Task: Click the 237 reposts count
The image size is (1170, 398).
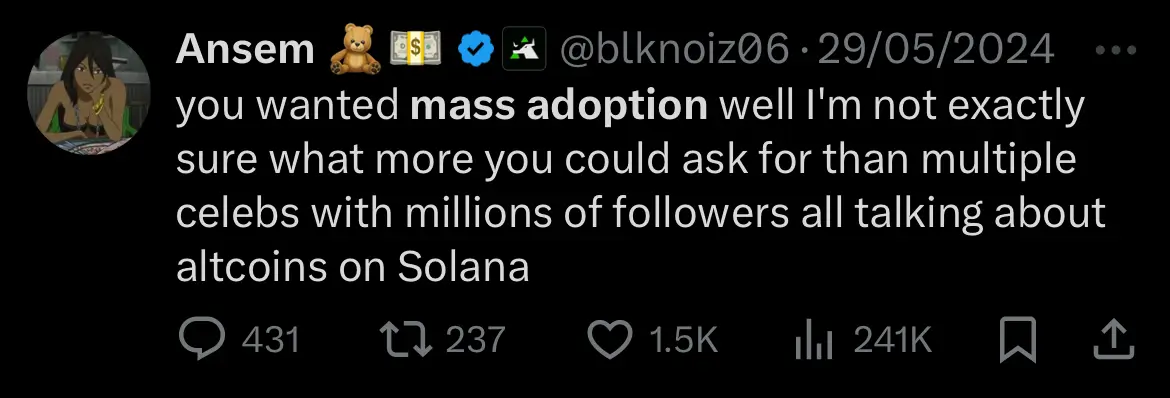Action: [475, 340]
